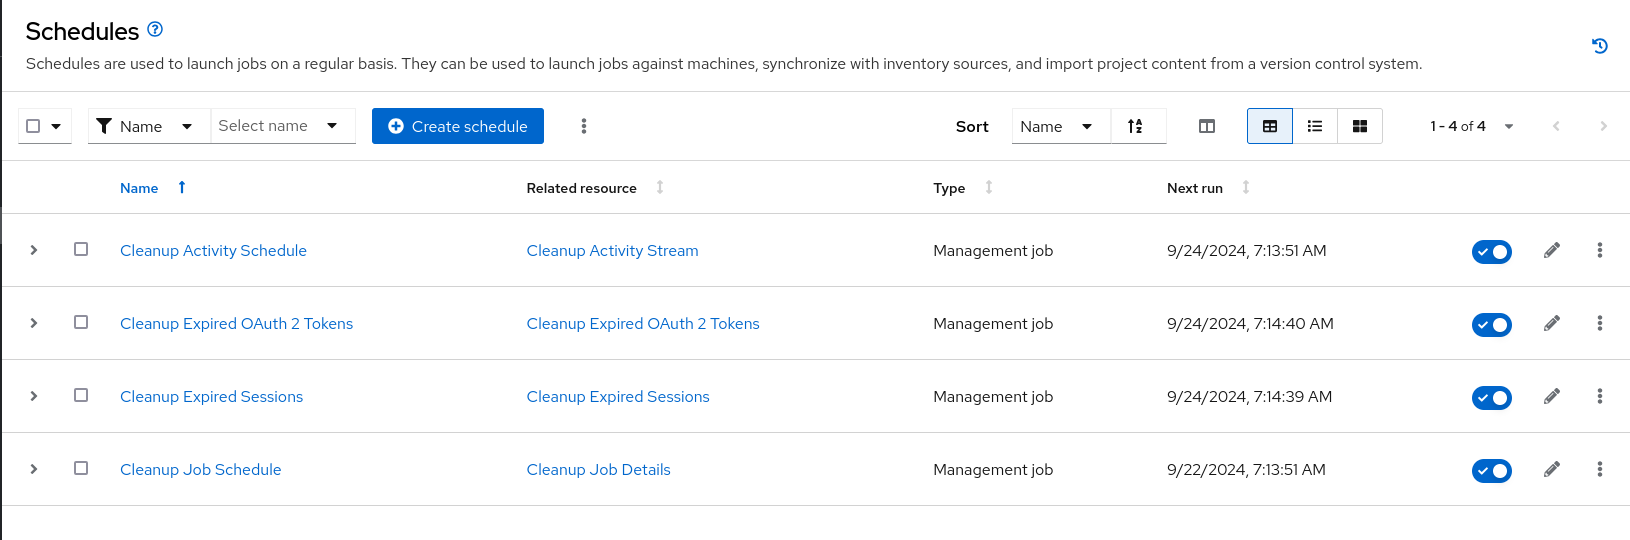Toggle sort direction icon next to Sort
1630x540 pixels.
pos(1136,126)
